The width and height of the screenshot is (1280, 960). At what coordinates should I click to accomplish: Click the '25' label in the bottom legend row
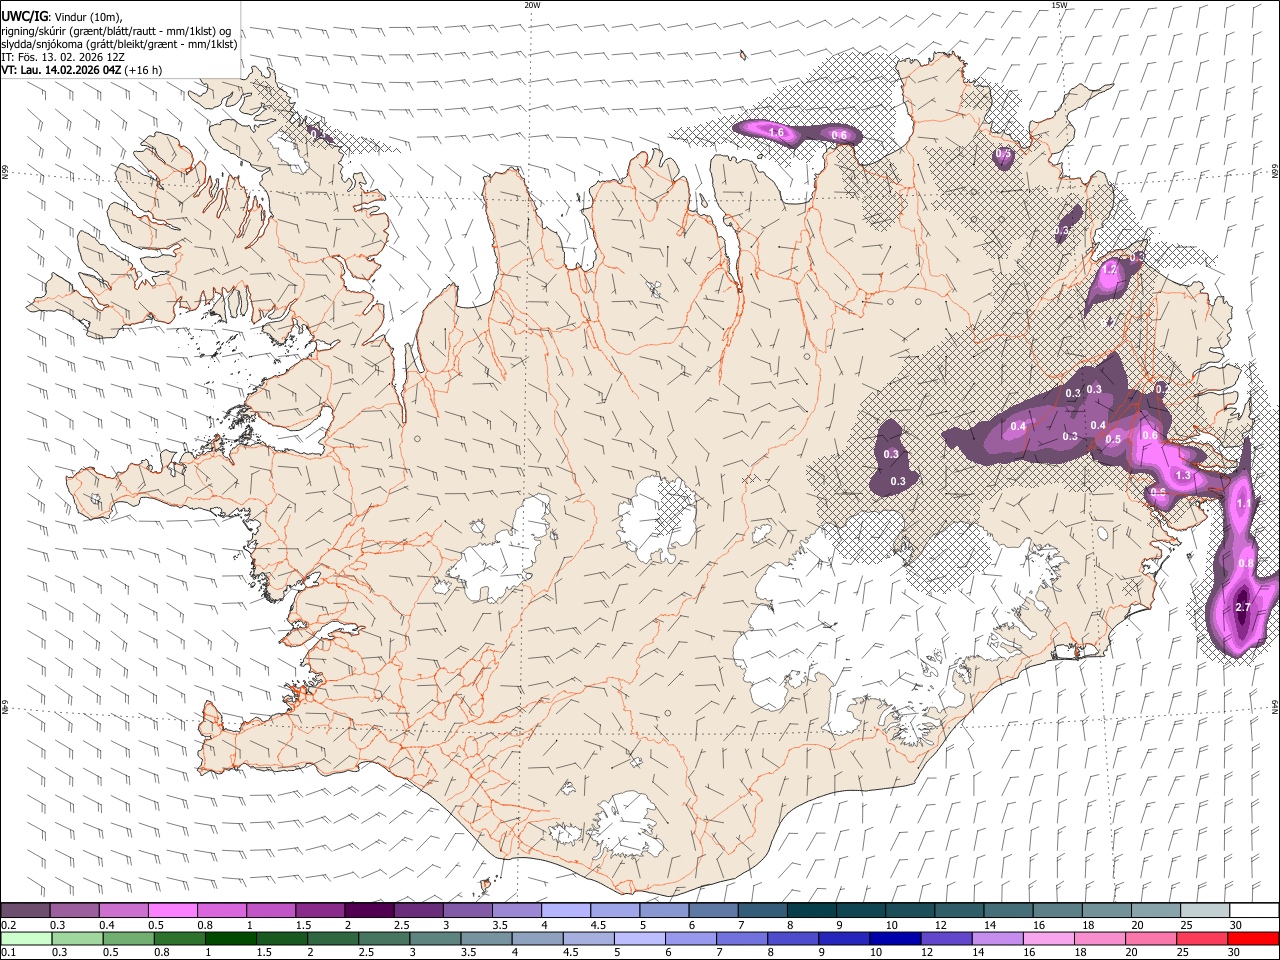tap(1183, 953)
